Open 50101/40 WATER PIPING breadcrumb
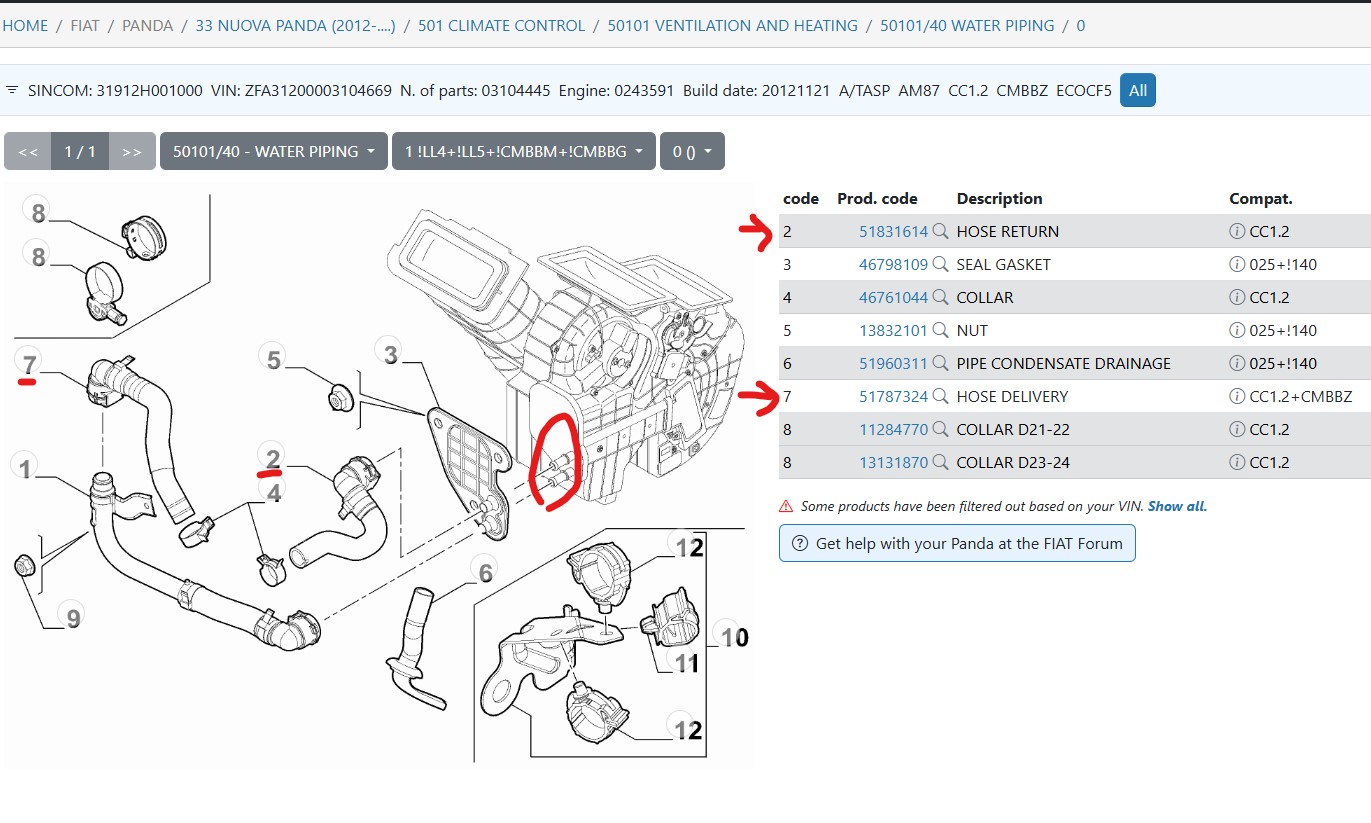 (x=967, y=25)
